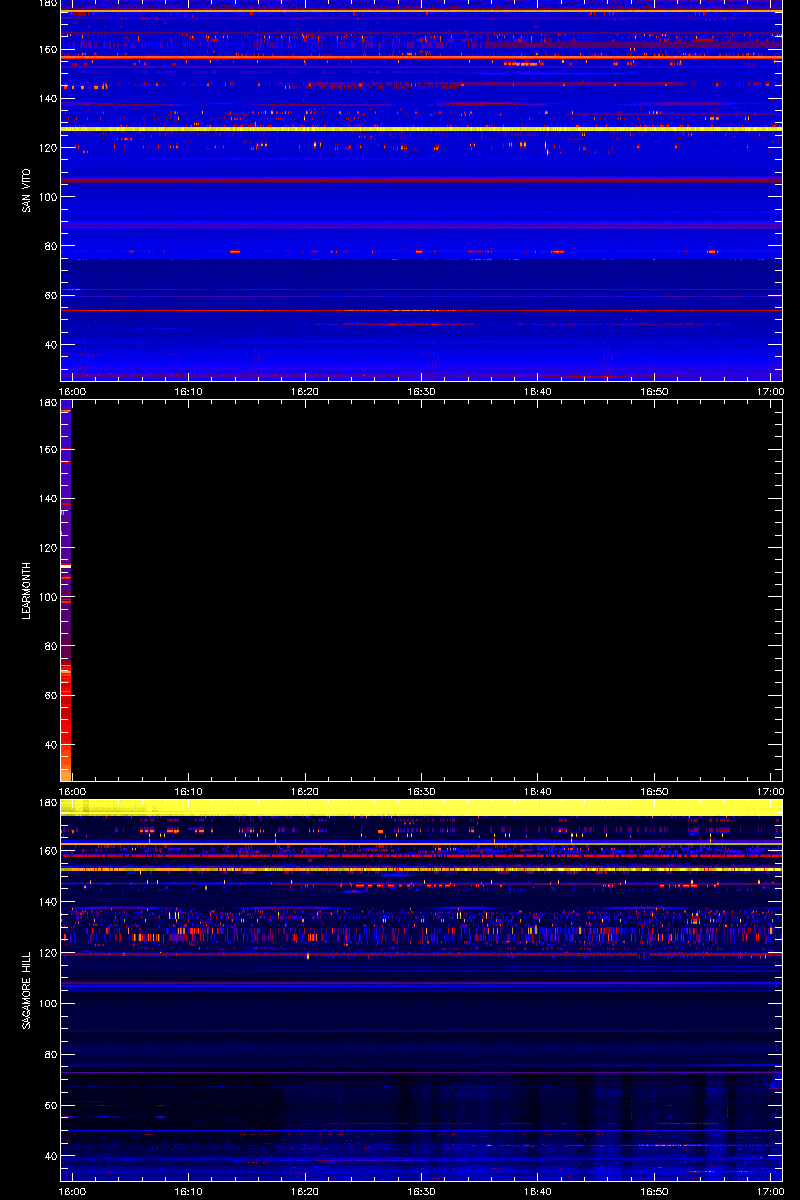Click the 16:00 tick label under Sagamore Hill
Image resolution: width=800 pixels, height=1200 pixels.
click(73, 1192)
